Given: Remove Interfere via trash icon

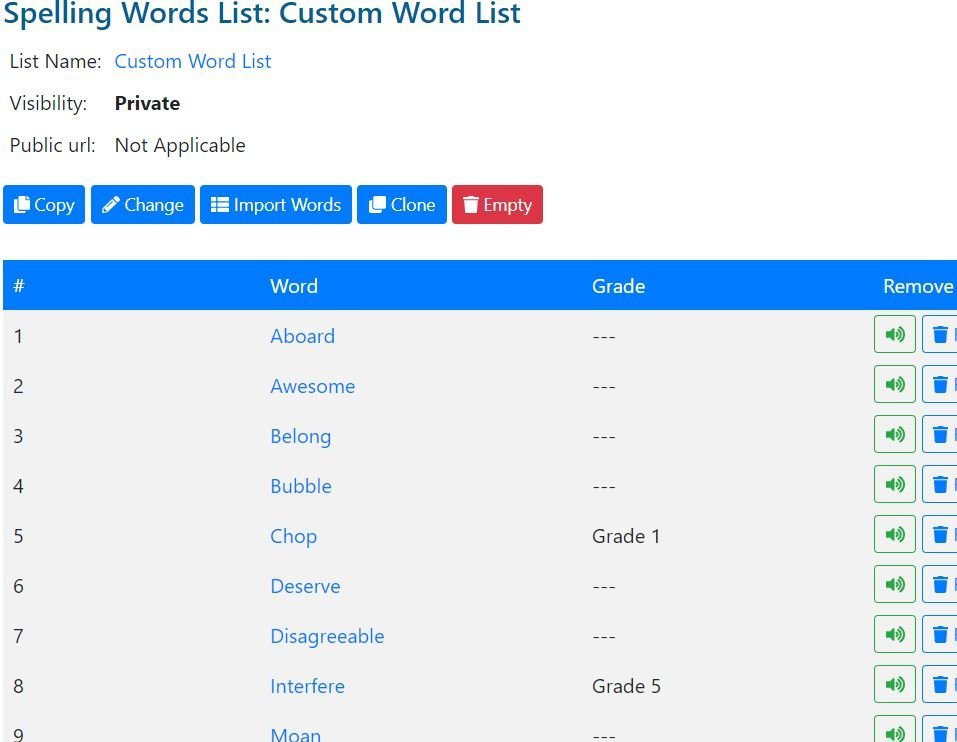Looking at the screenshot, I should (x=940, y=685).
